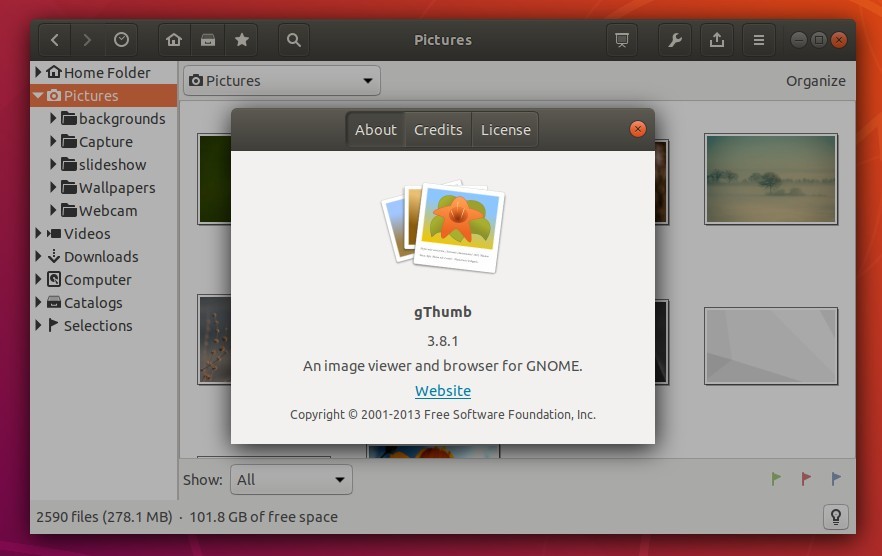Toggle the lightbulb properties button
The width and height of the screenshot is (882, 556).
(835, 517)
